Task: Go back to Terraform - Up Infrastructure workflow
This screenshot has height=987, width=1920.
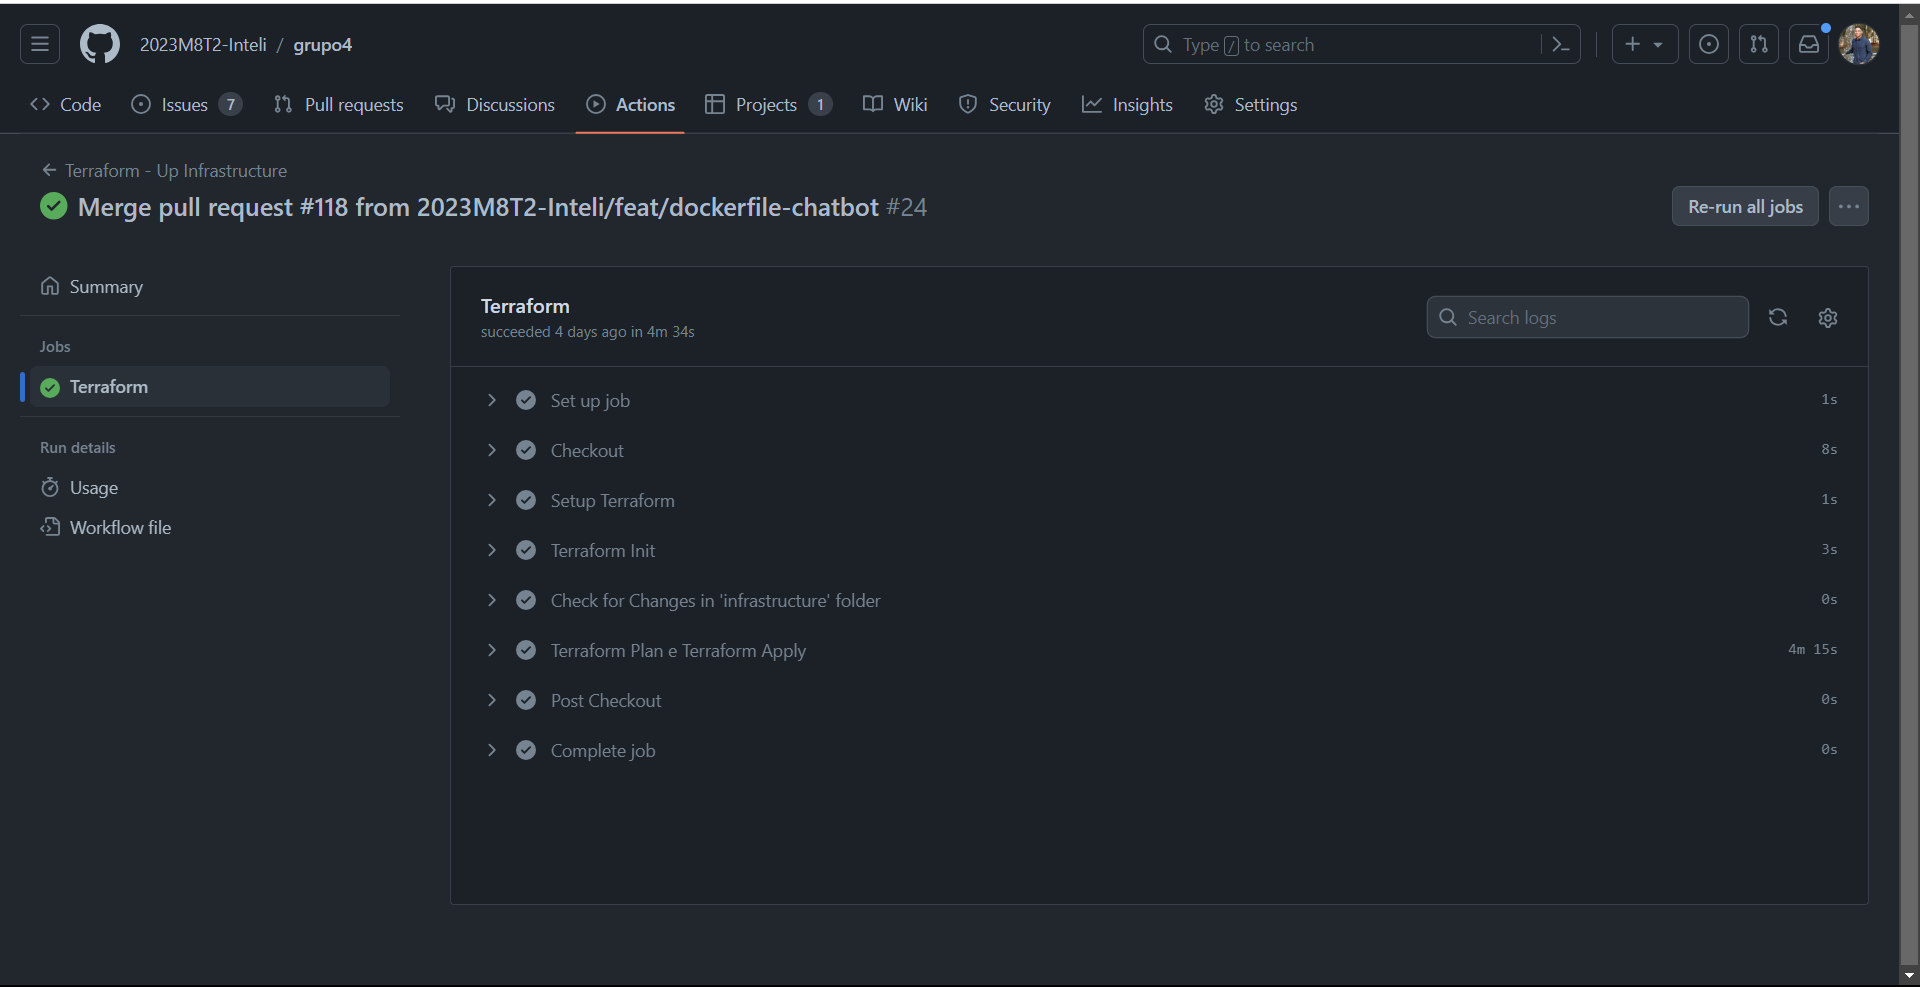Action: (164, 170)
